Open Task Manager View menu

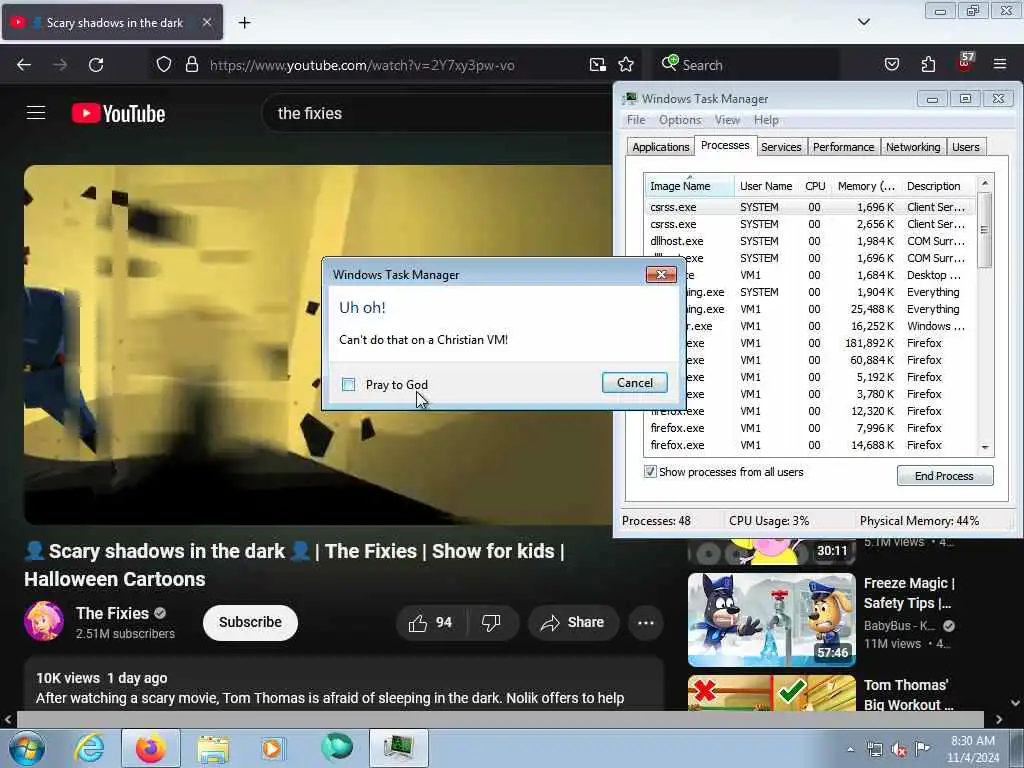coord(727,120)
